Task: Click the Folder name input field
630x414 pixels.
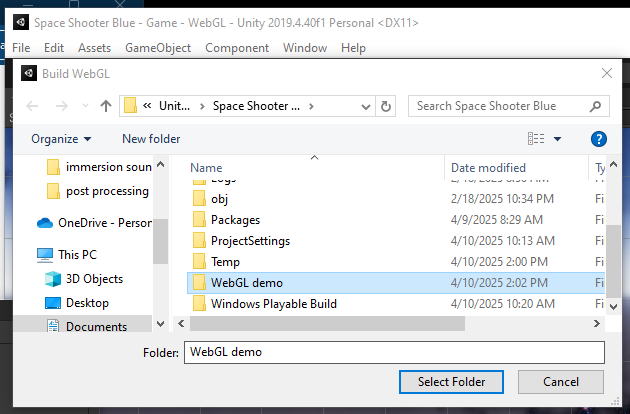Action: (x=394, y=353)
